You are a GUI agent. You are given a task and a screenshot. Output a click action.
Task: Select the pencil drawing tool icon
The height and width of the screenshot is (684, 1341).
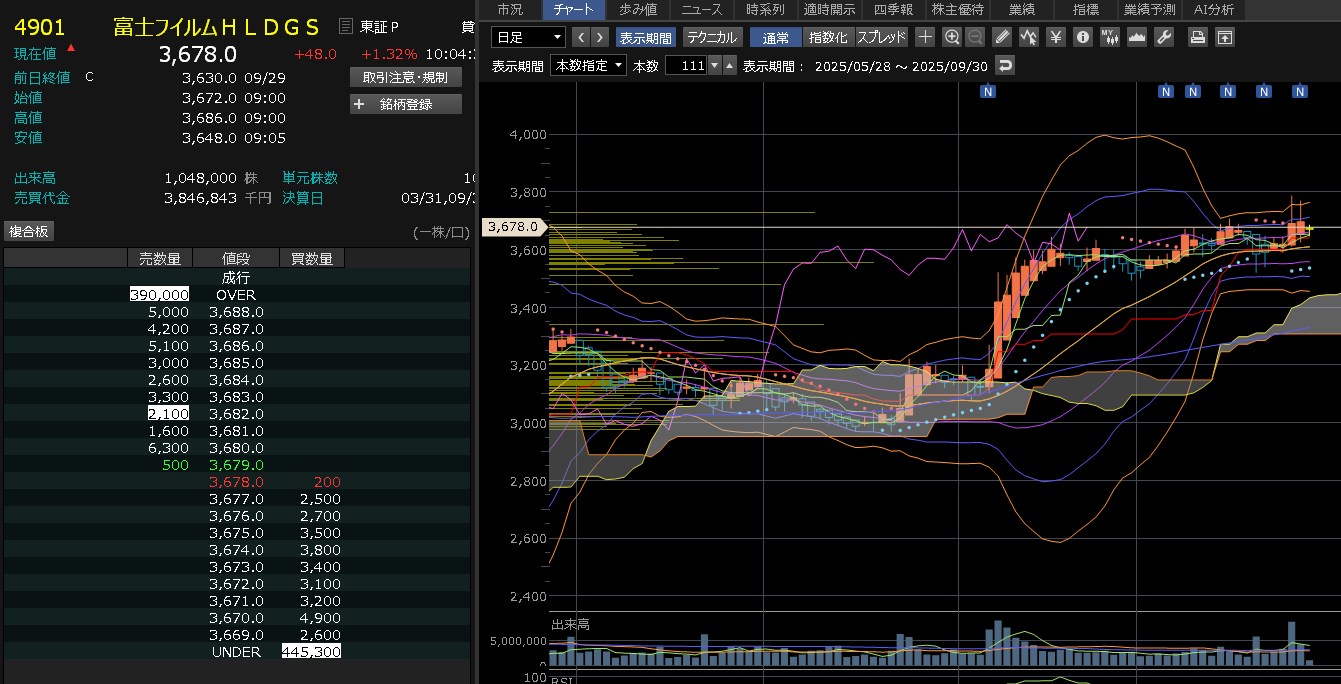[x=1003, y=37]
